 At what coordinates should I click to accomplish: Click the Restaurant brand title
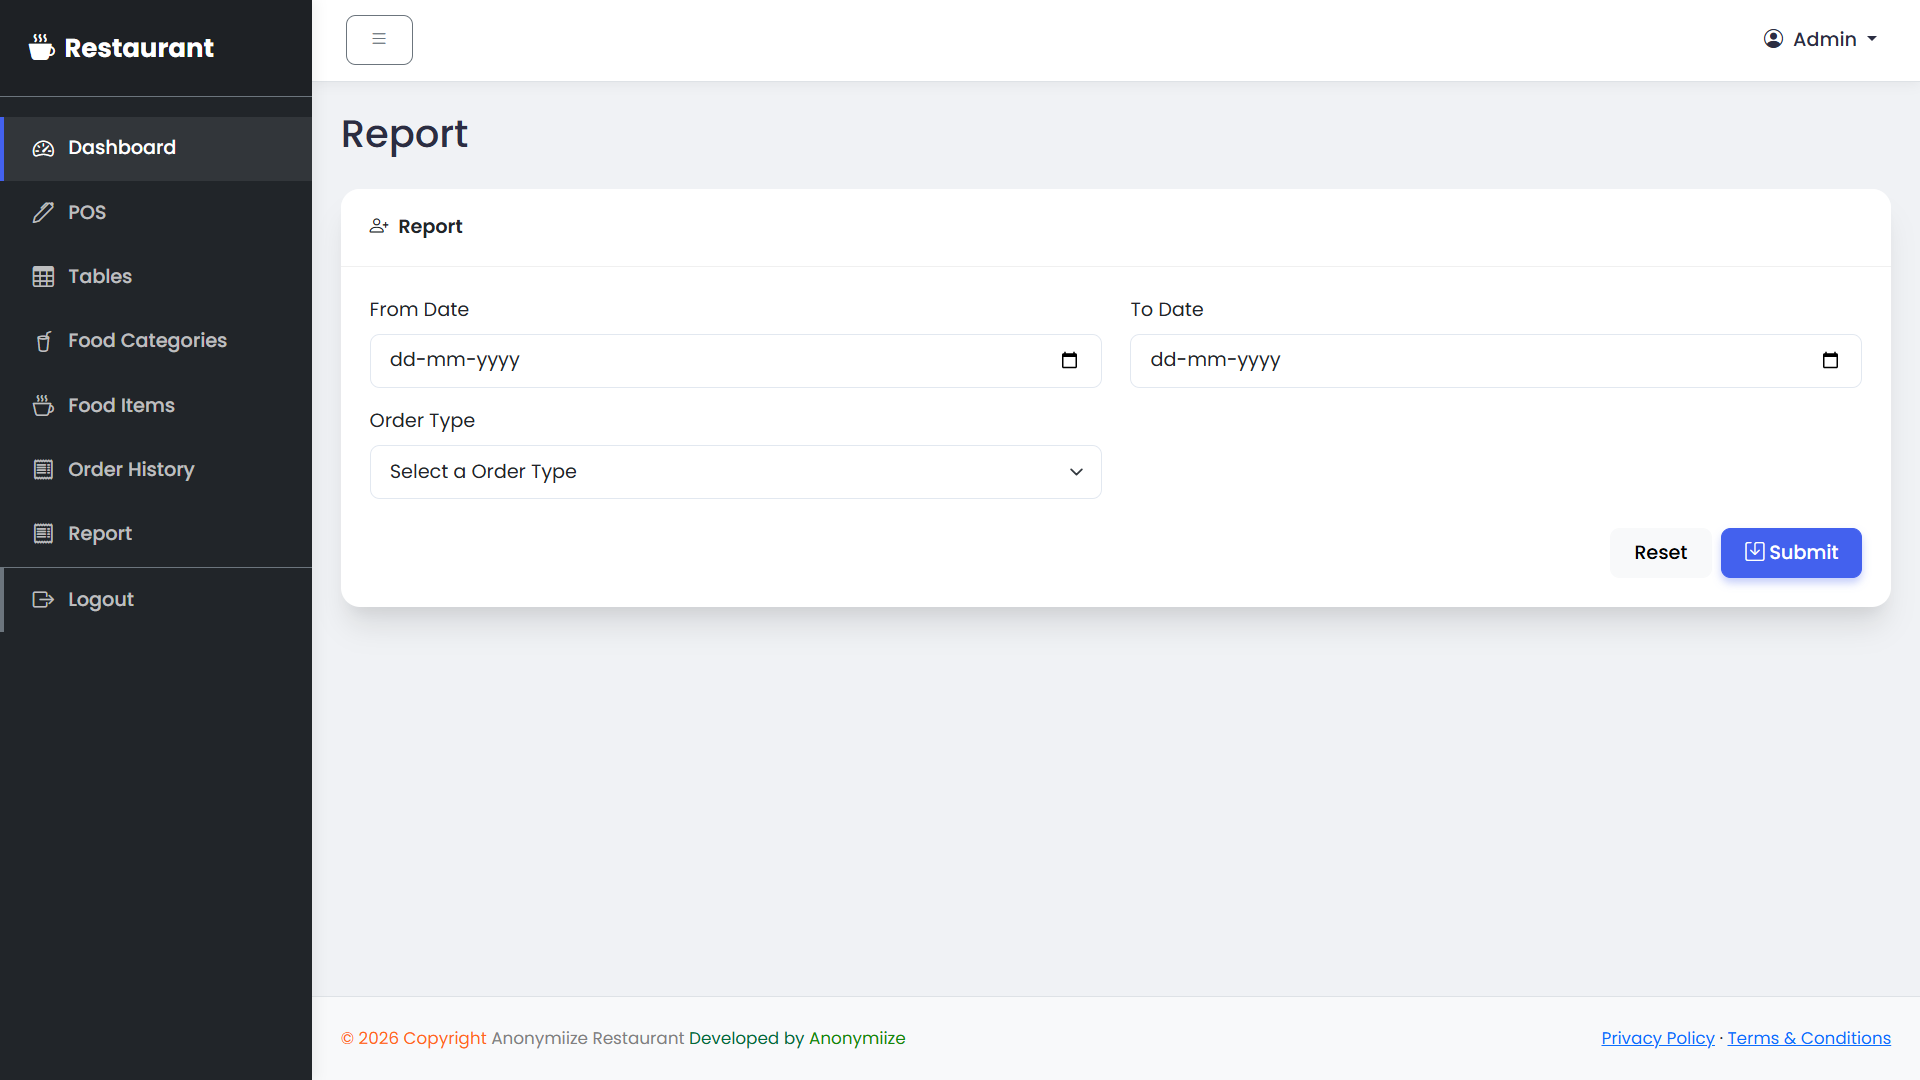(139, 48)
